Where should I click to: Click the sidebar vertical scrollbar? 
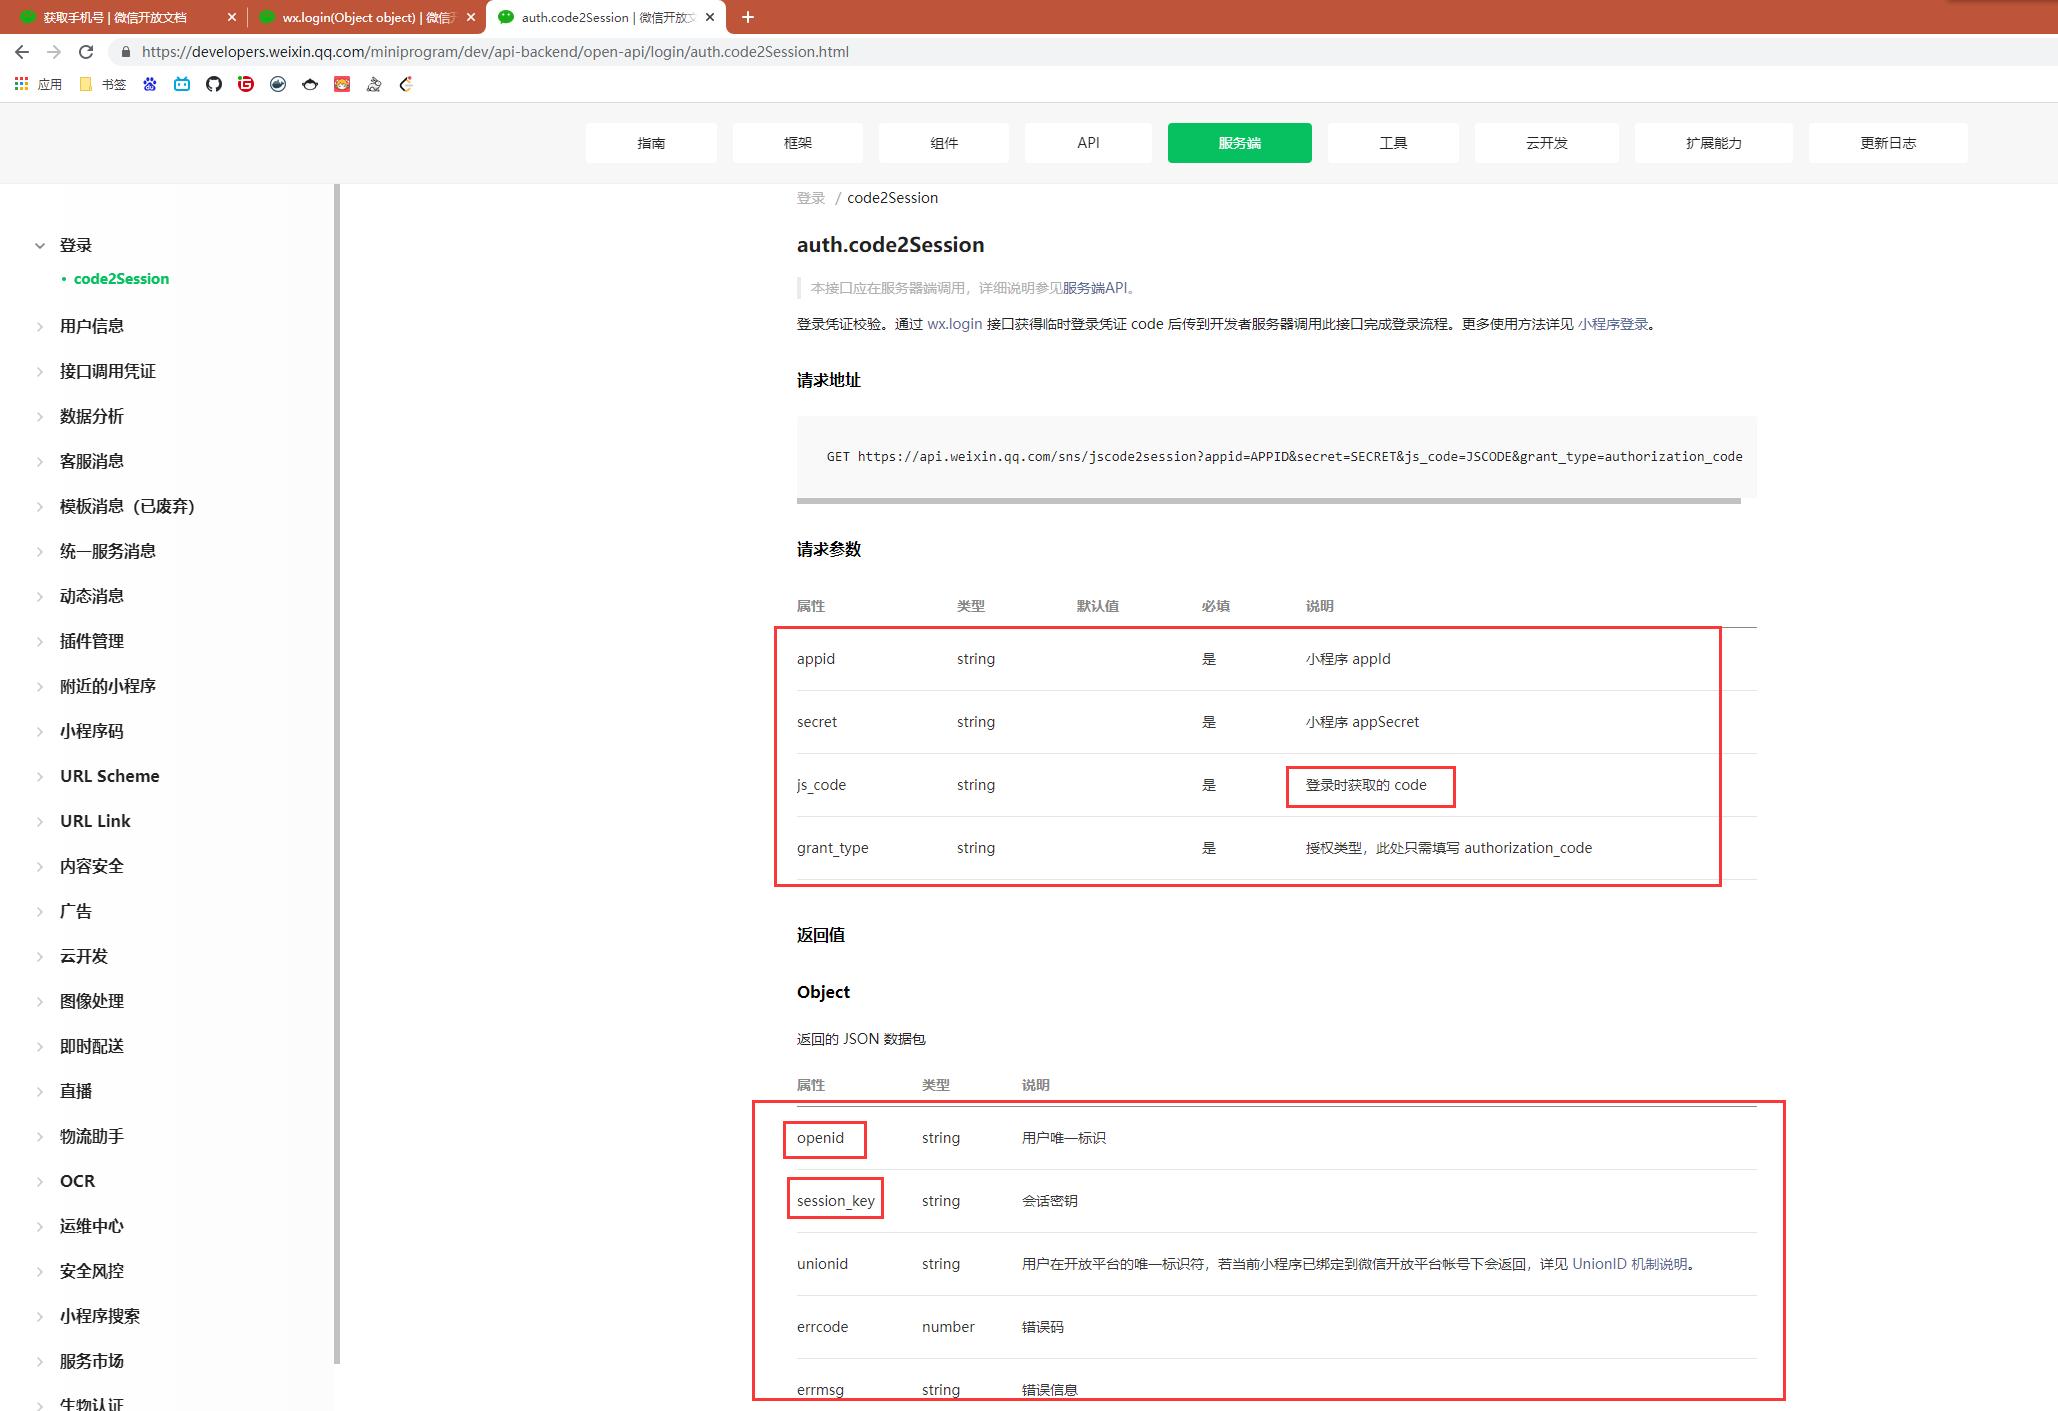(x=337, y=773)
